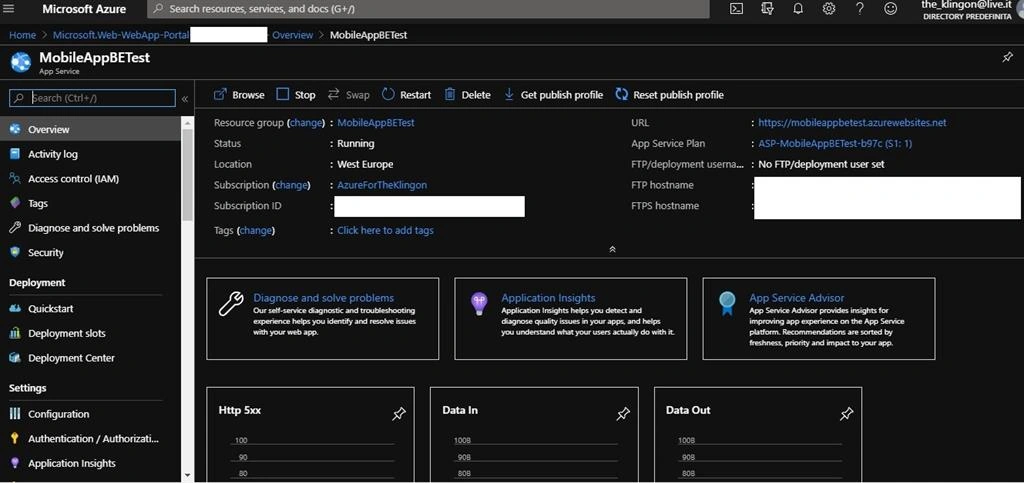Collapse the sidebar menu with chevron
Image resolution: width=1024 pixels, height=483 pixels.
tap(185, 99)
